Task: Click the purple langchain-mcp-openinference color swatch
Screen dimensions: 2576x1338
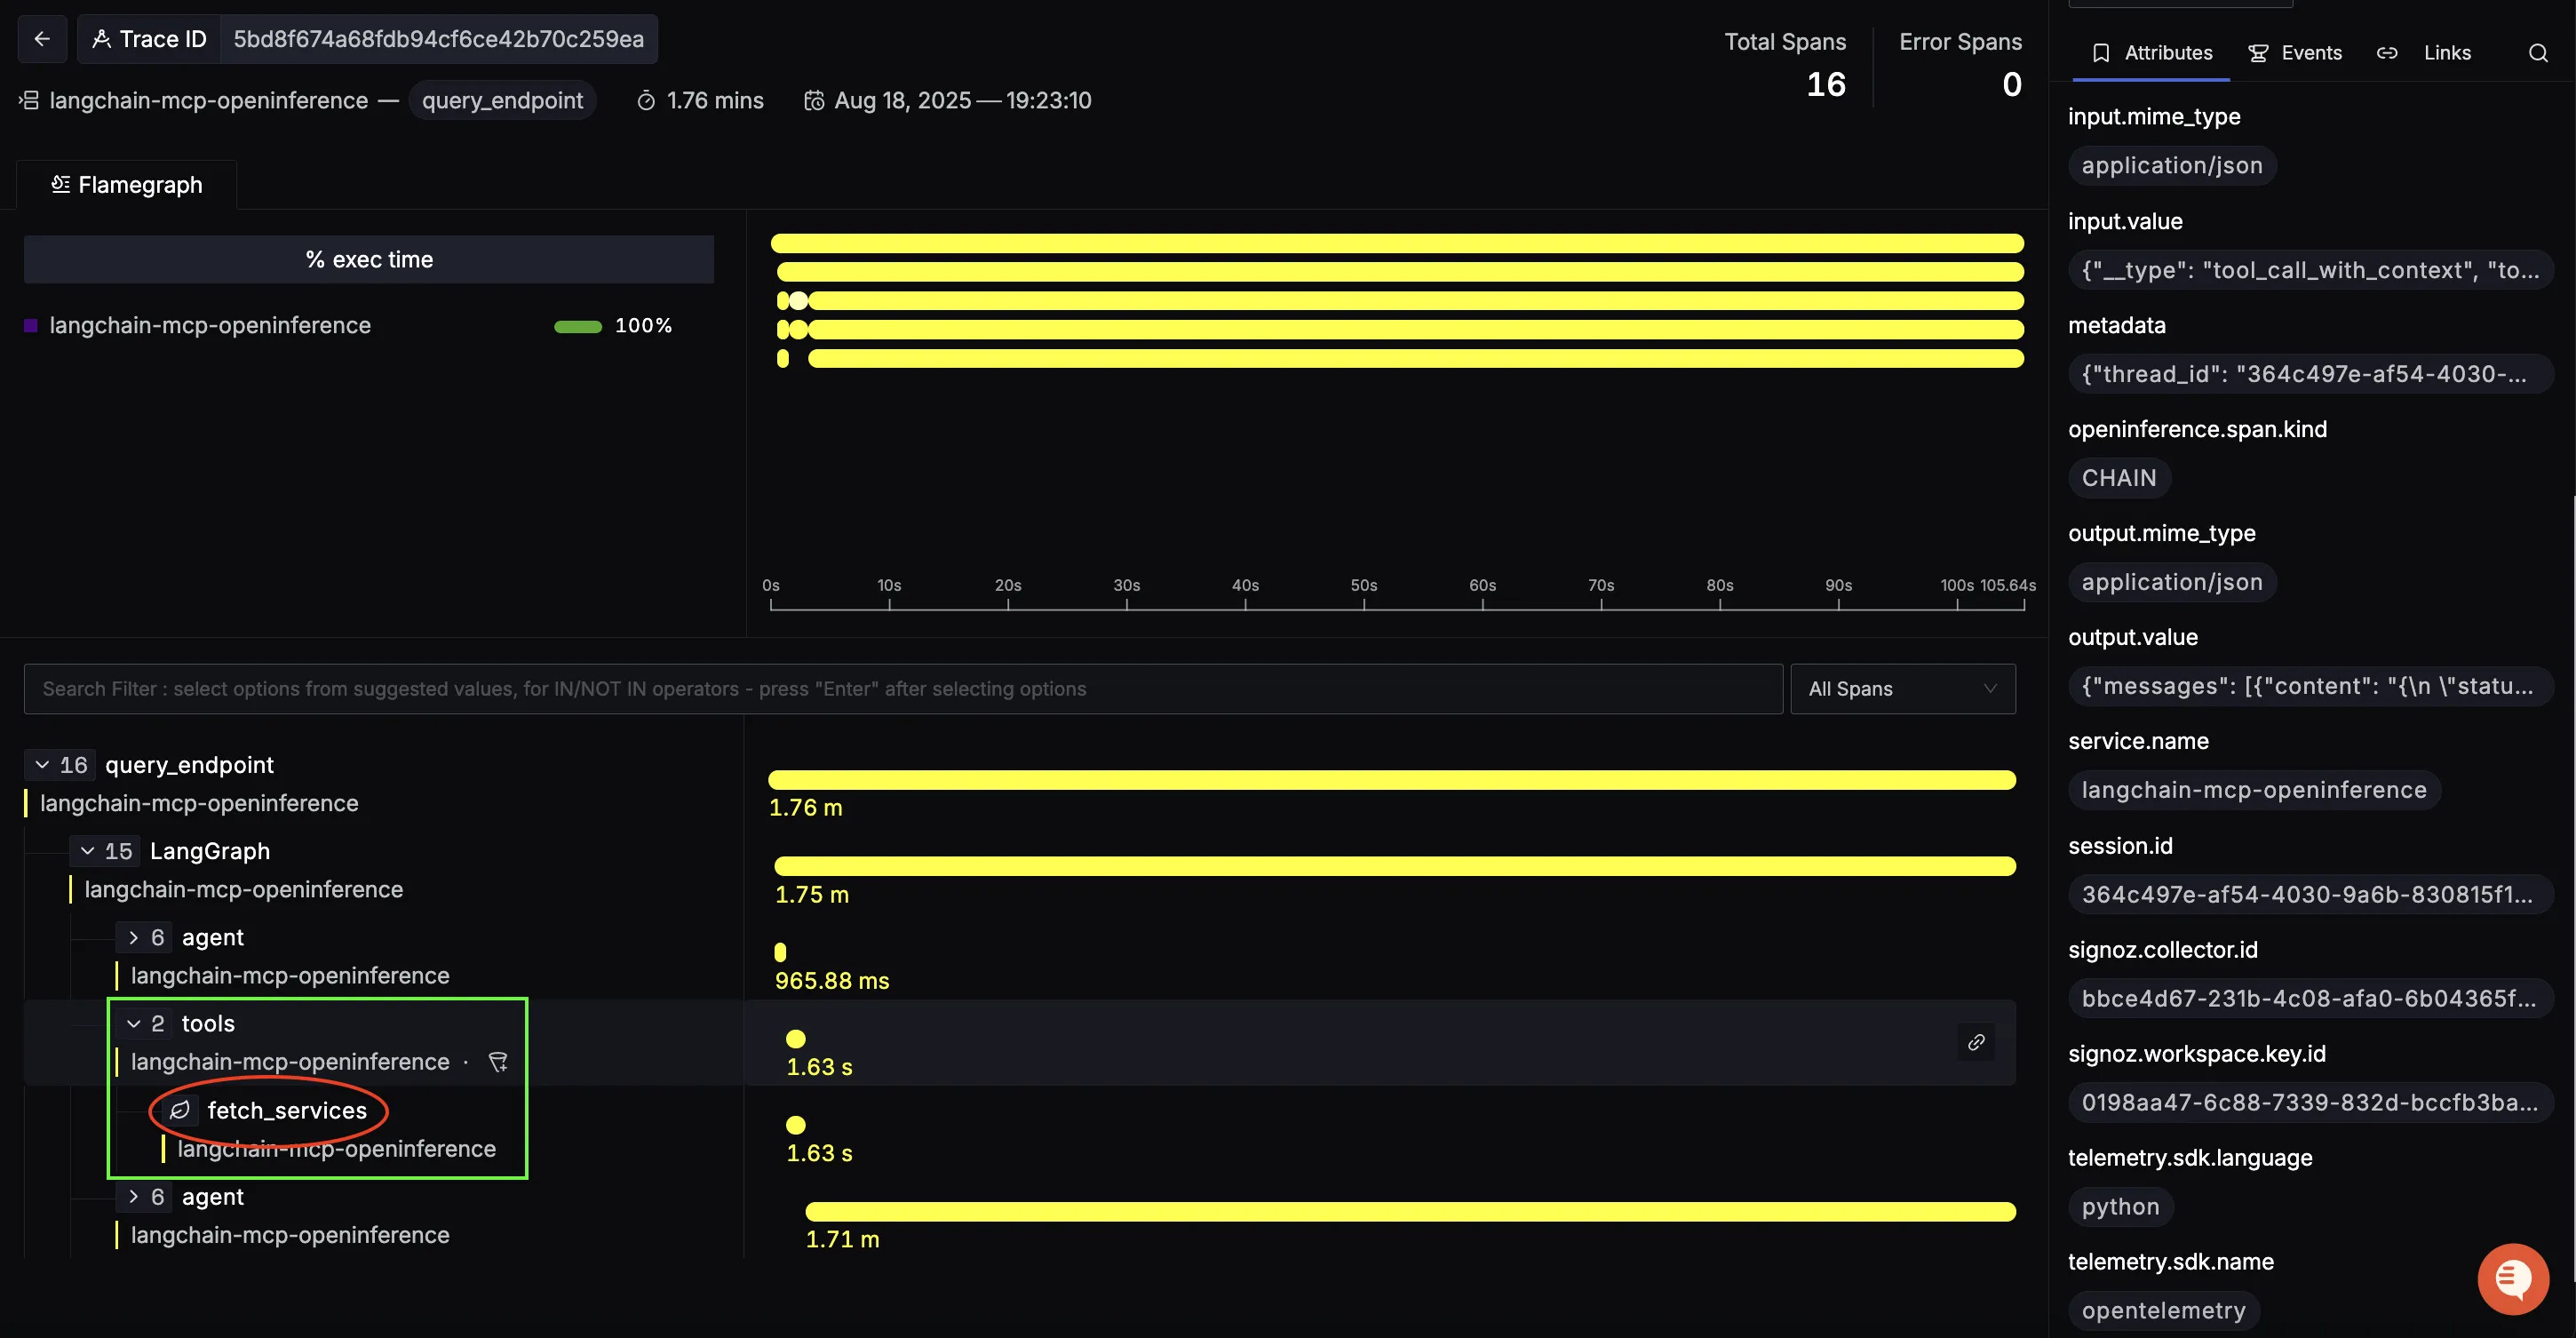Action: point(31,326)
